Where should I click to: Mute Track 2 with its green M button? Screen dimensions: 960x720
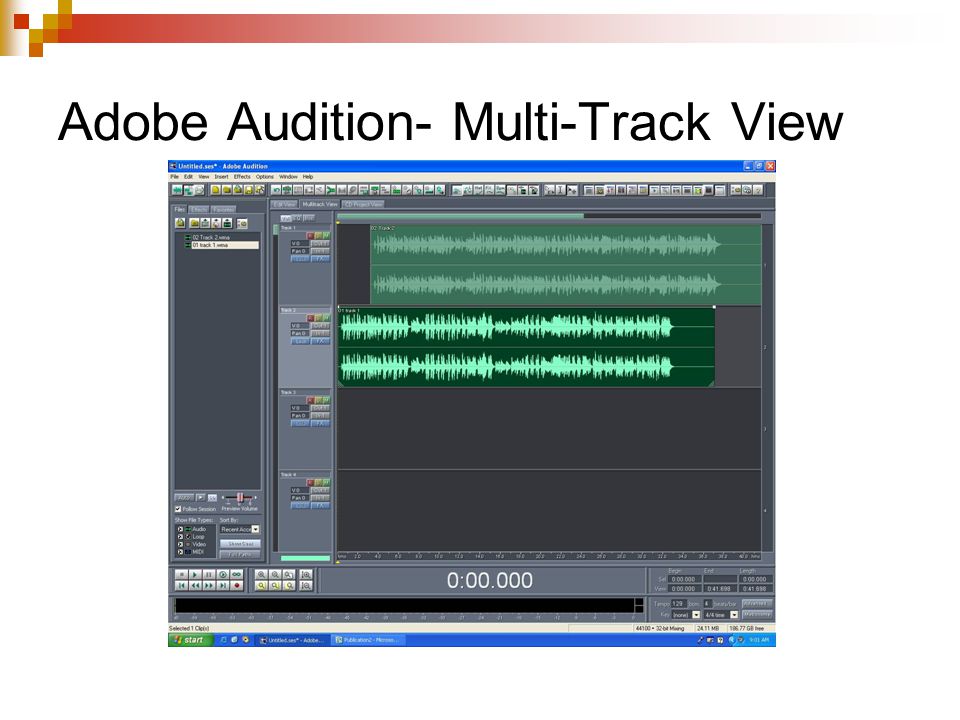[x=326, y=318]
